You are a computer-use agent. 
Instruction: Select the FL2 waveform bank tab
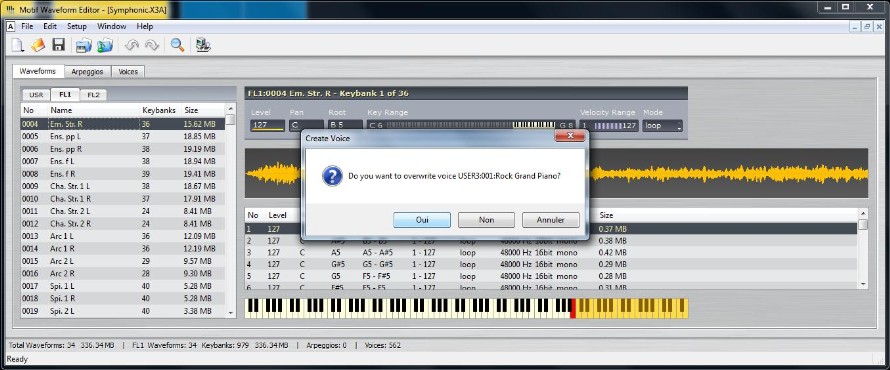point(93,95)
